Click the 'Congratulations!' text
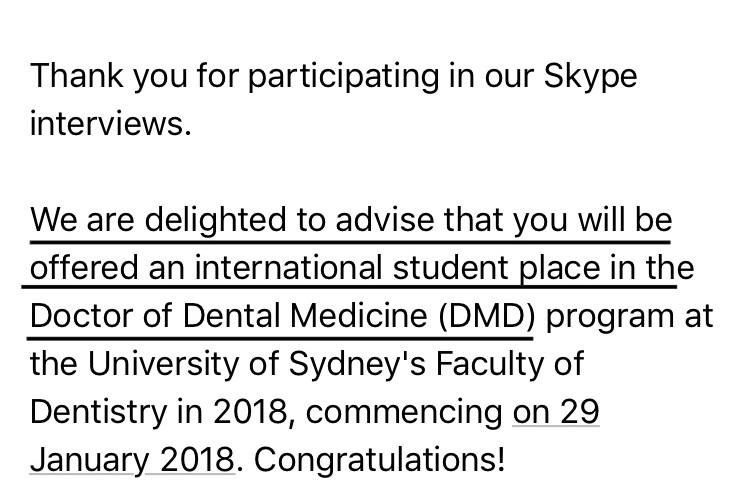747x497 pixels. point(379,460)
